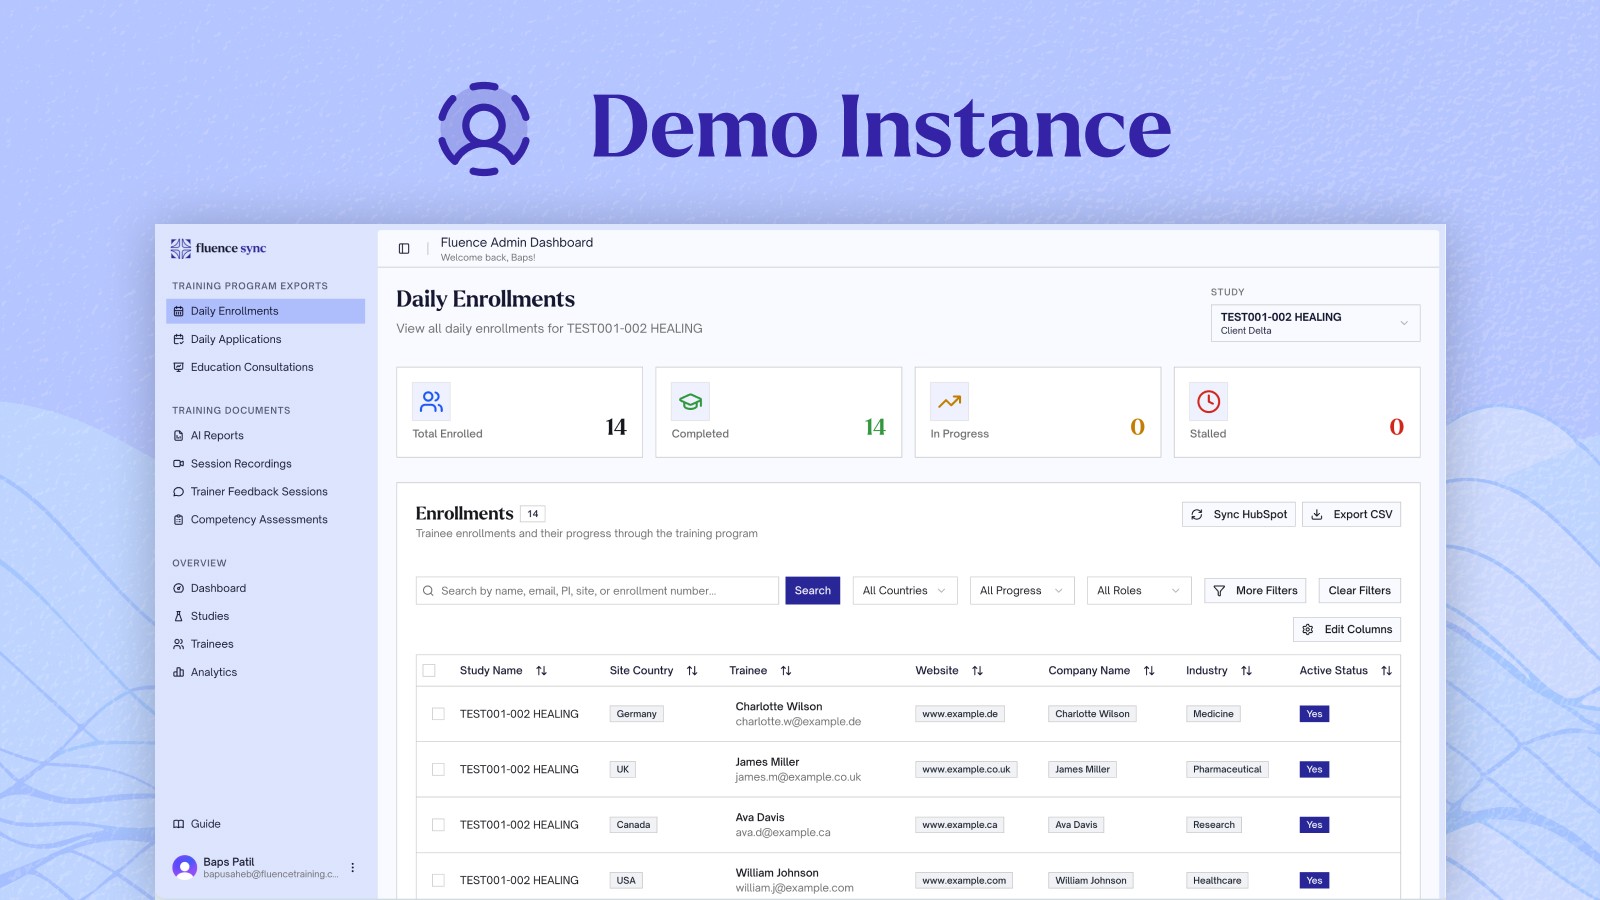Open More Filters button
This screenshot has width=1600, height=900.
tap(1256, 591)
